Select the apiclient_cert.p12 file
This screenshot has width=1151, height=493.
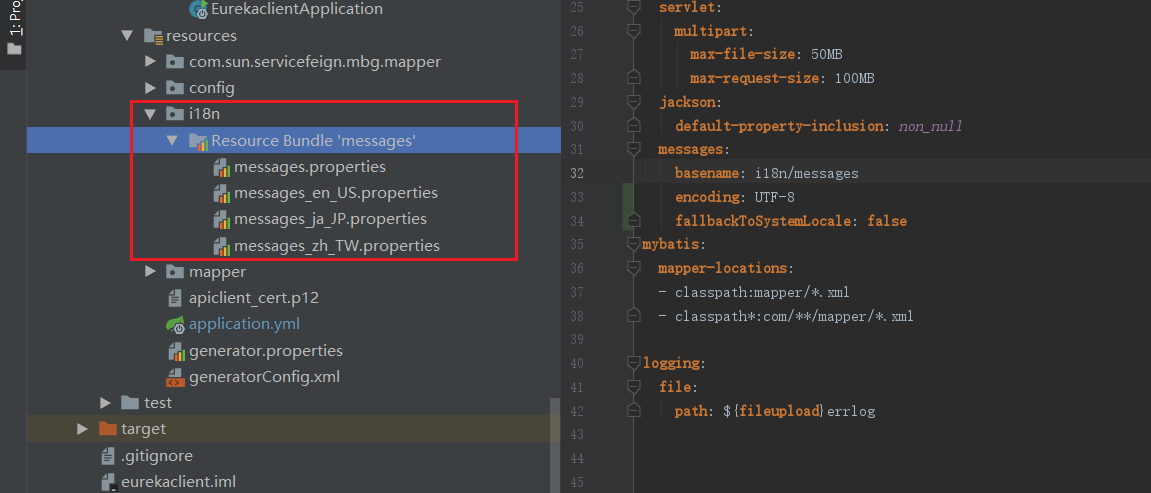tap(253, 298)
